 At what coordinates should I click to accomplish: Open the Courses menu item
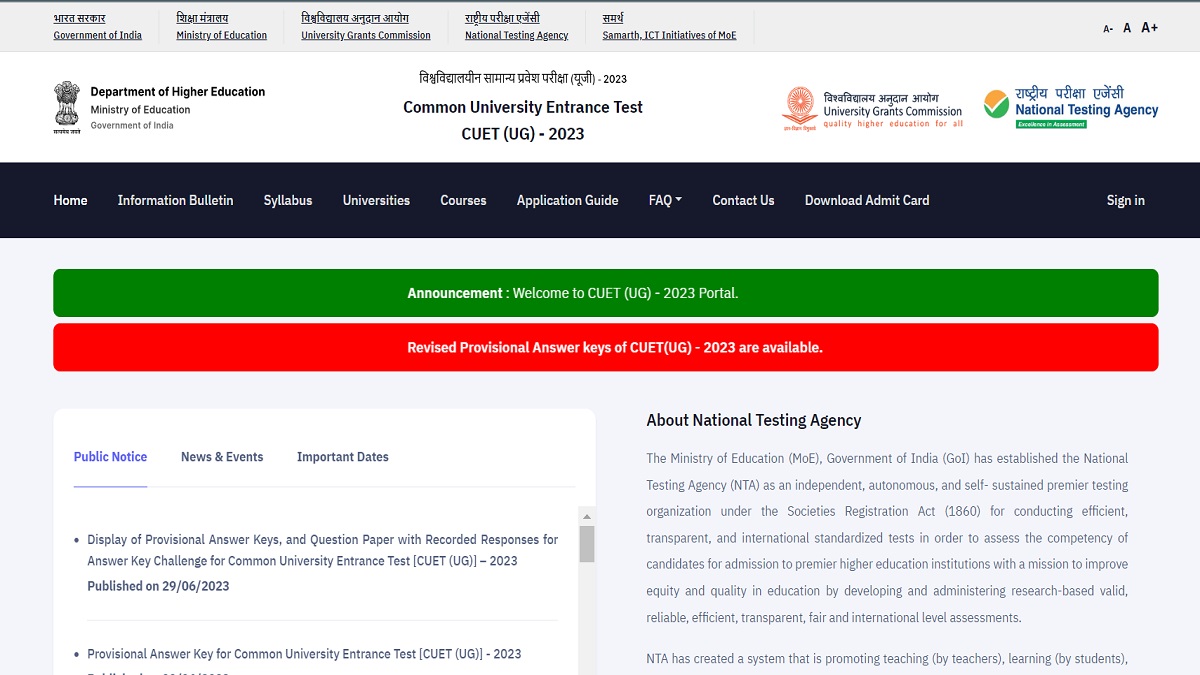point(463,200)
